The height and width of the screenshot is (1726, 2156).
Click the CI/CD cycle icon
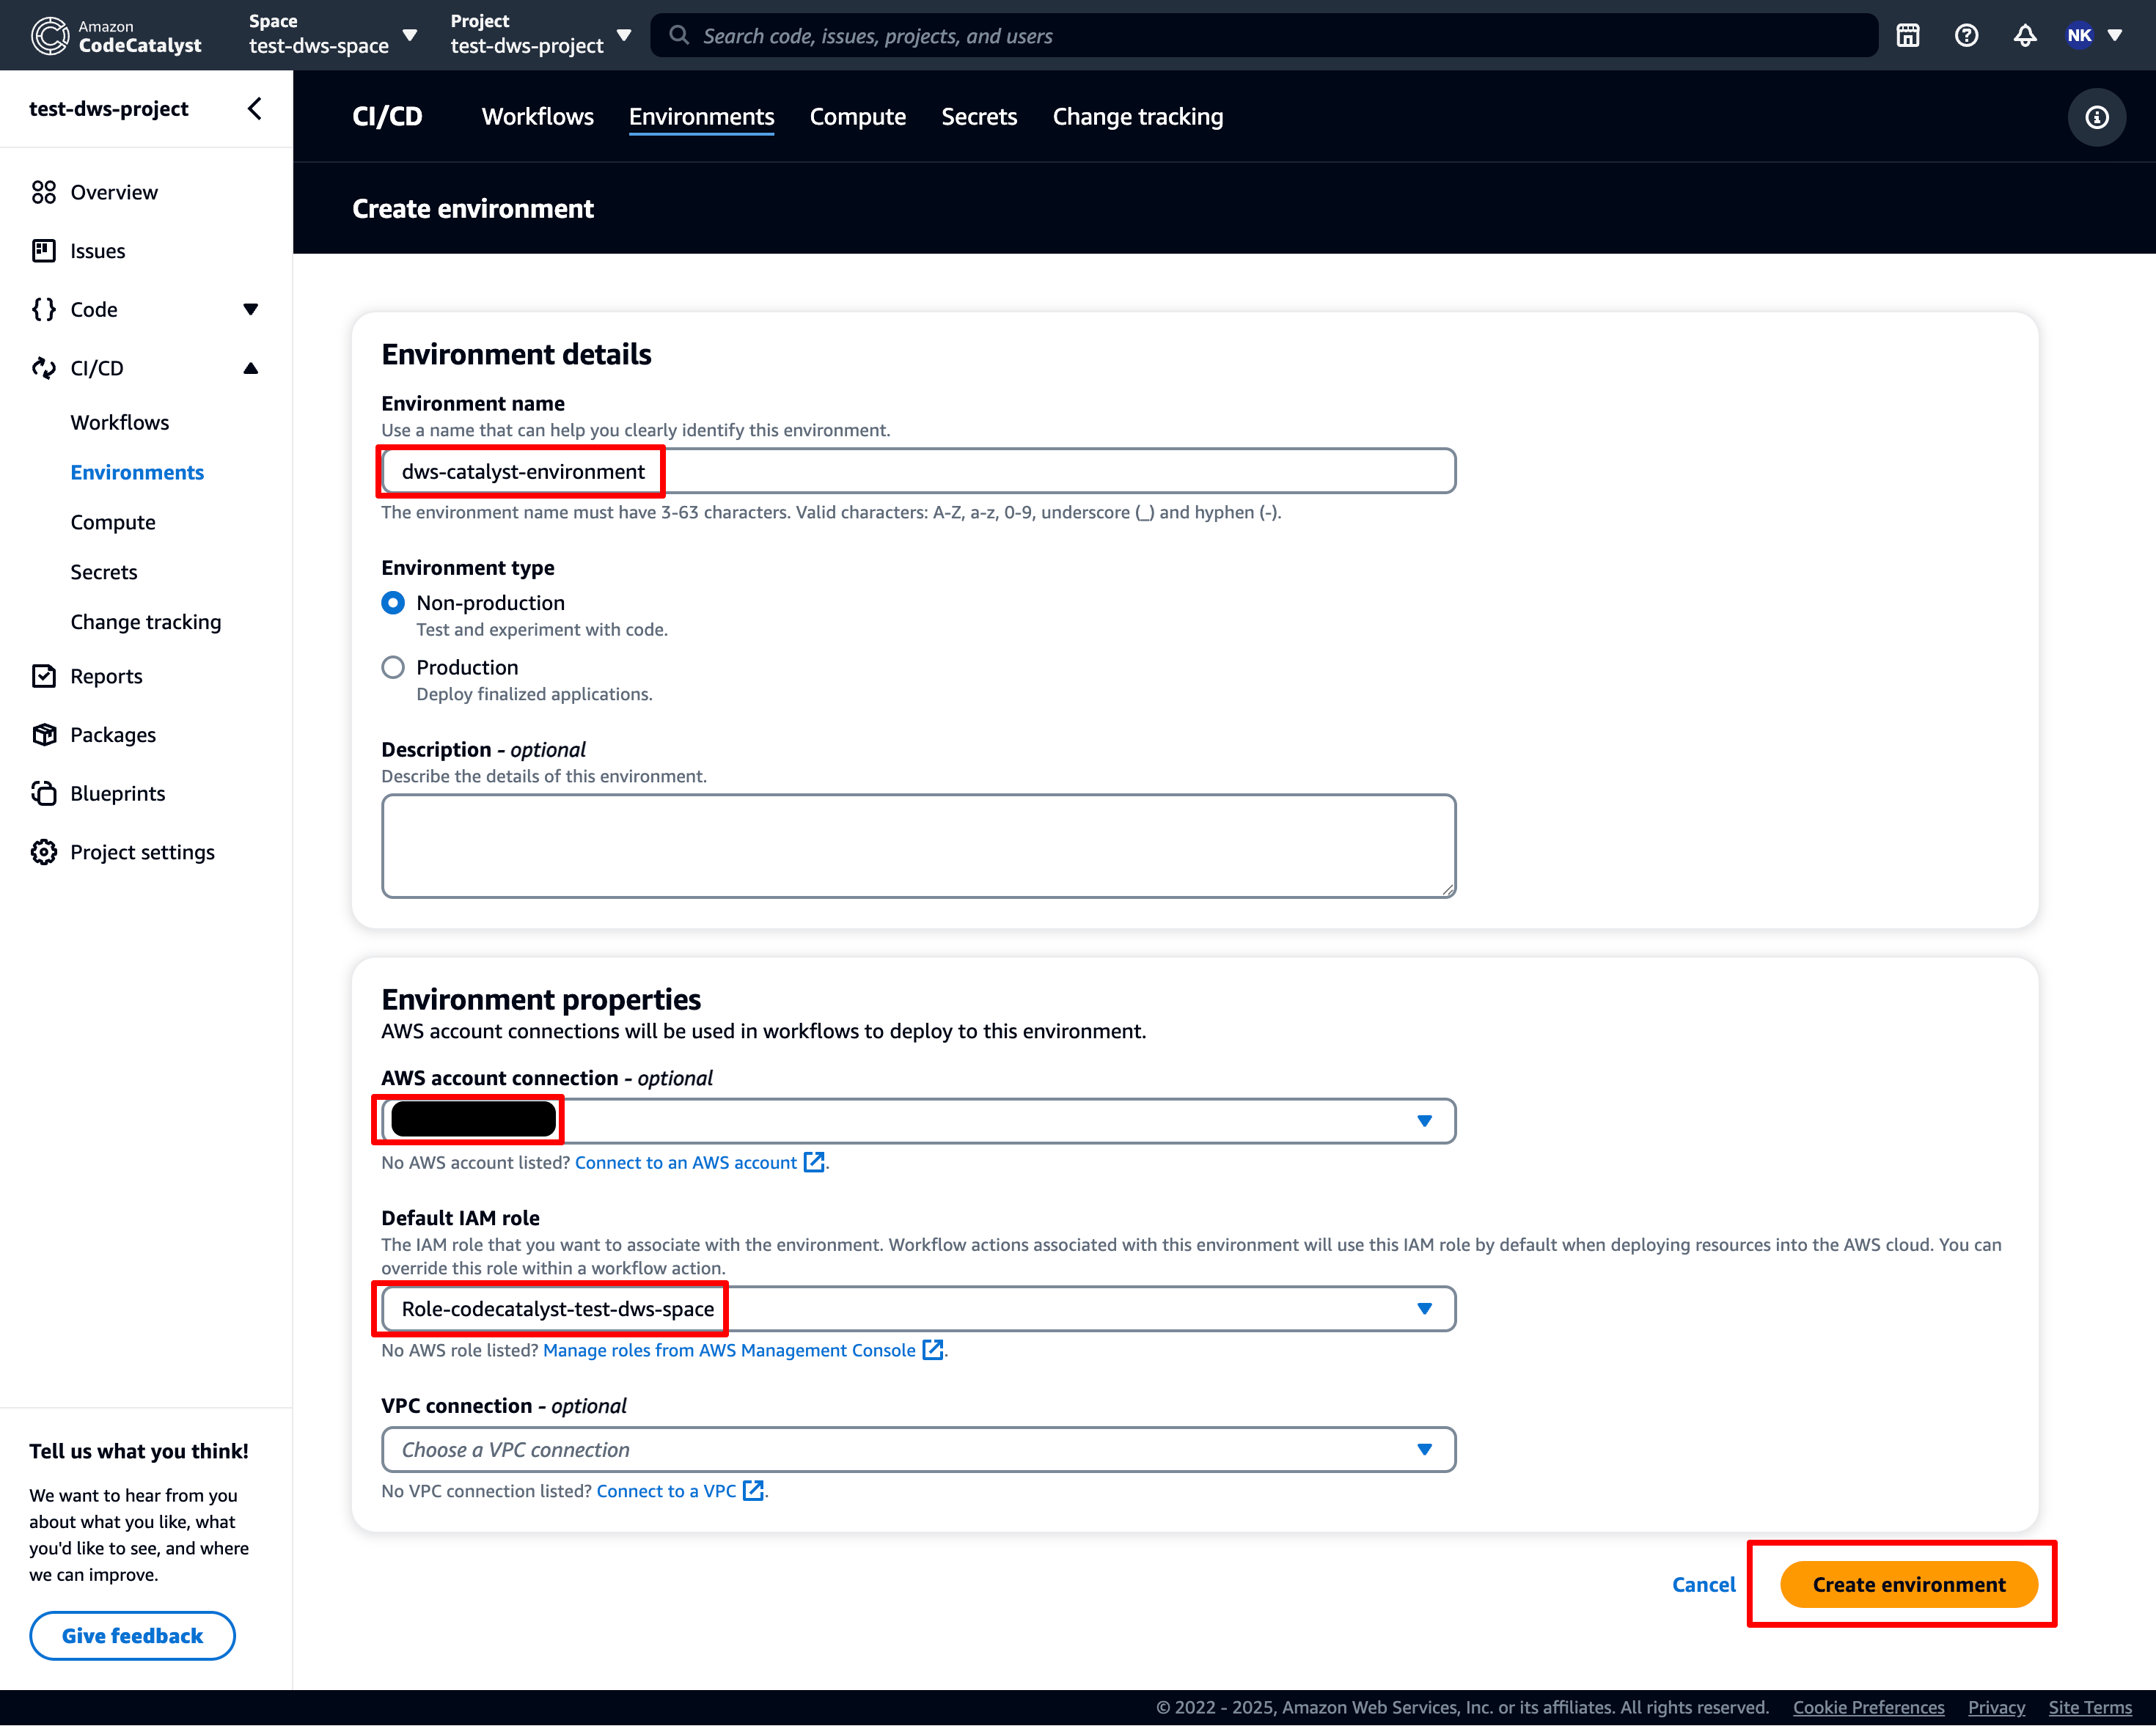[x=44, y=368]
